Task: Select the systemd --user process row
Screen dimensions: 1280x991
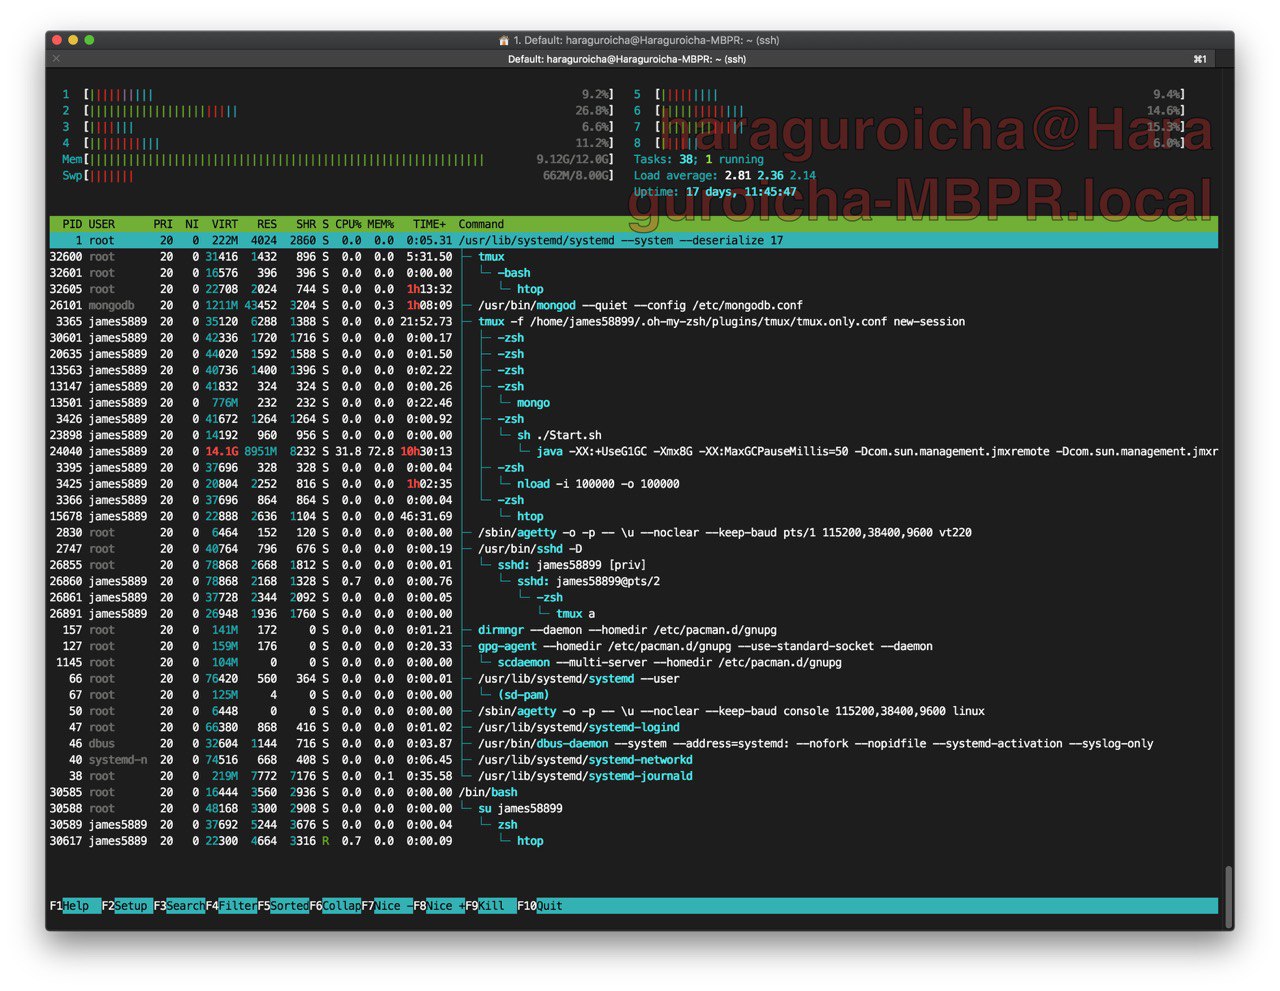Action: click(x=634, y=679)
